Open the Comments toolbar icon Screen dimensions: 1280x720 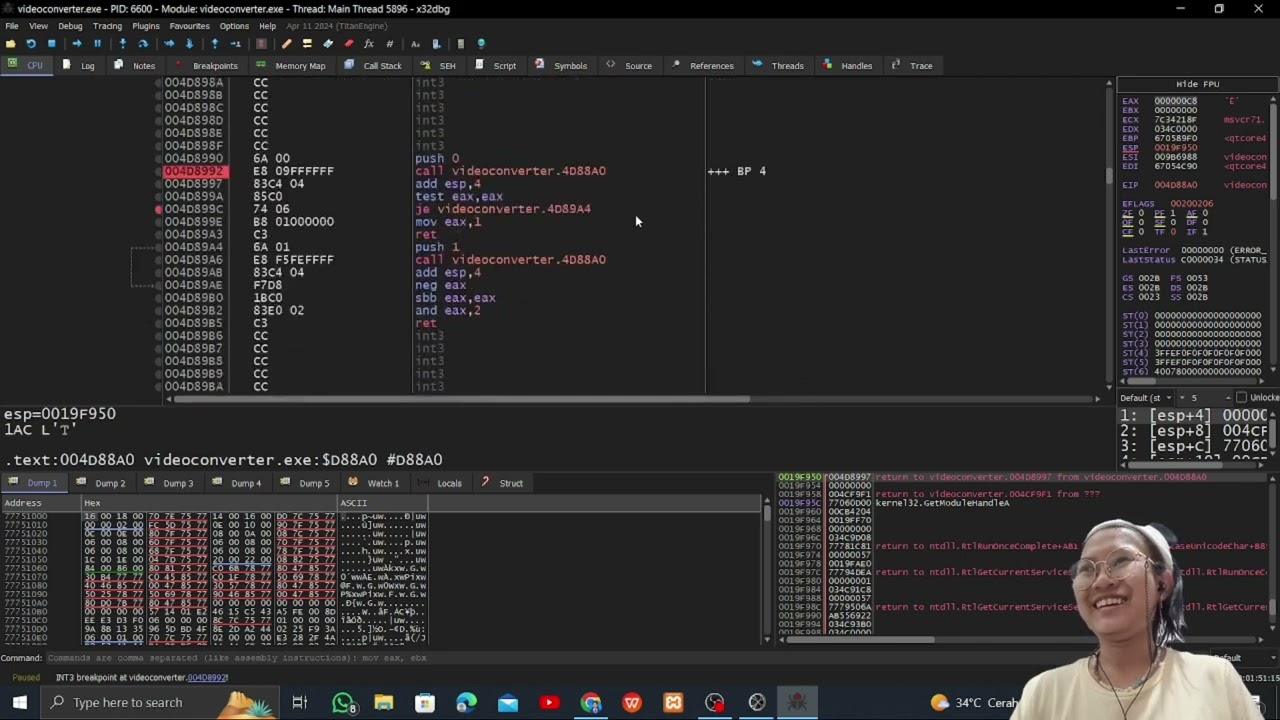pyautogui.click(x=307, y=44)
